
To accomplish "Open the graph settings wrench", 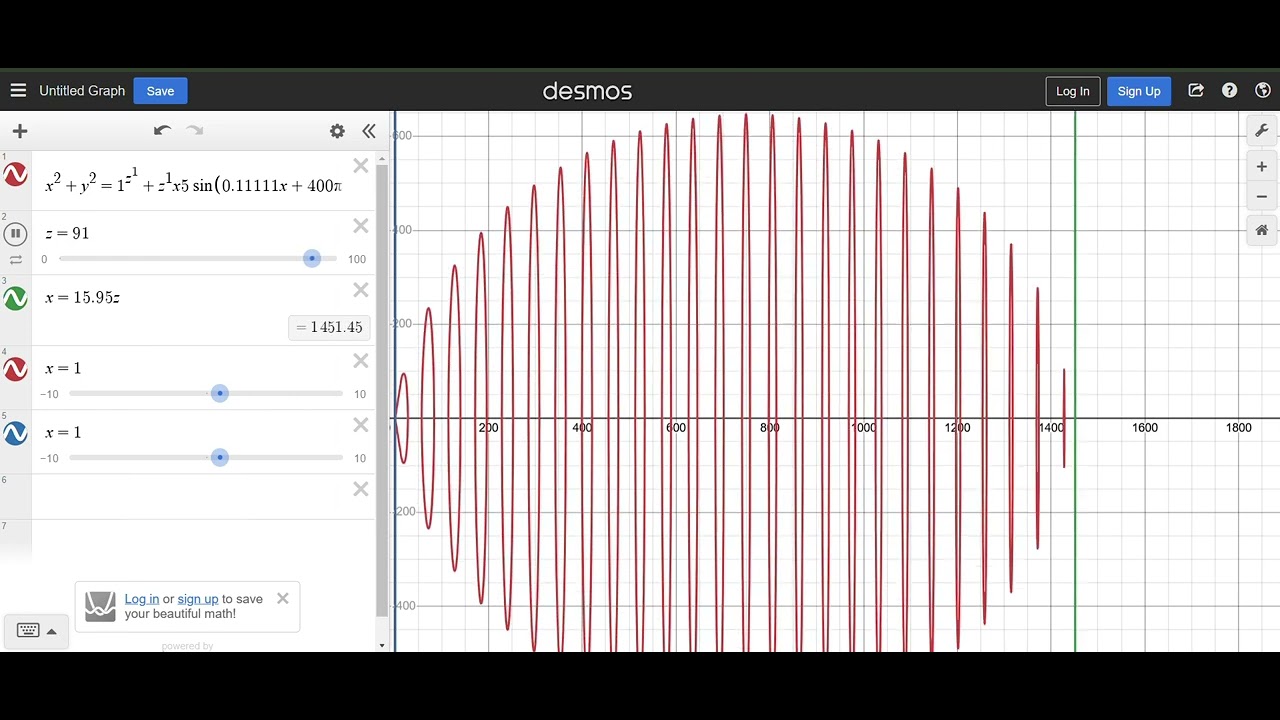I will click(x=1261, y=131).
